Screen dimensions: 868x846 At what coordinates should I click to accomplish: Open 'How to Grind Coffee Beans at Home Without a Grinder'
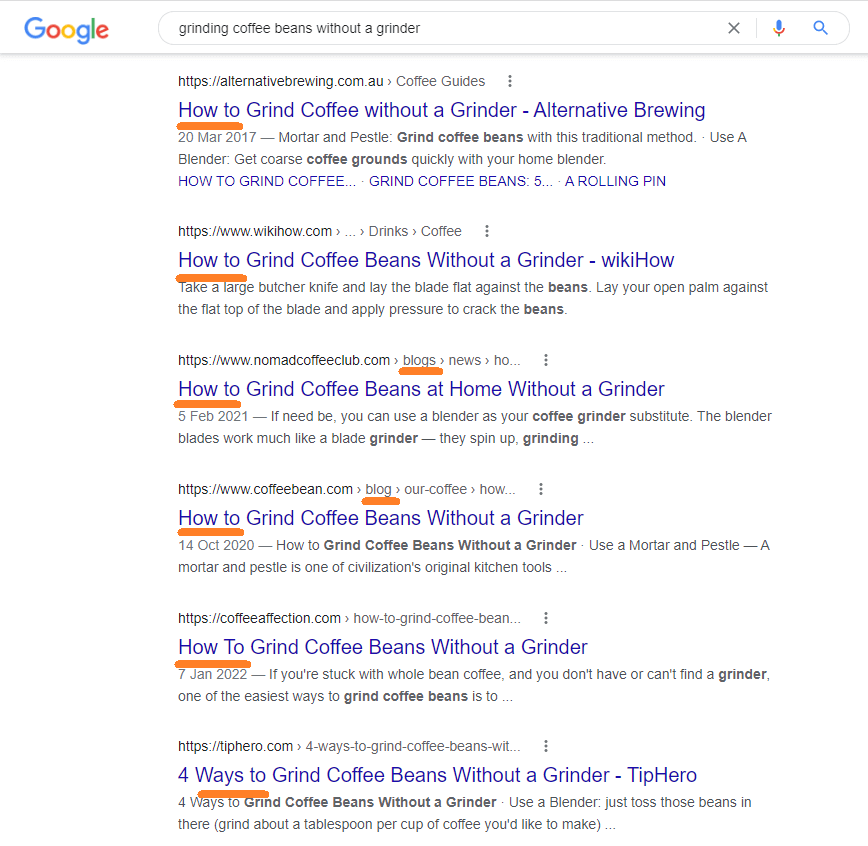(x=421, y=389)
